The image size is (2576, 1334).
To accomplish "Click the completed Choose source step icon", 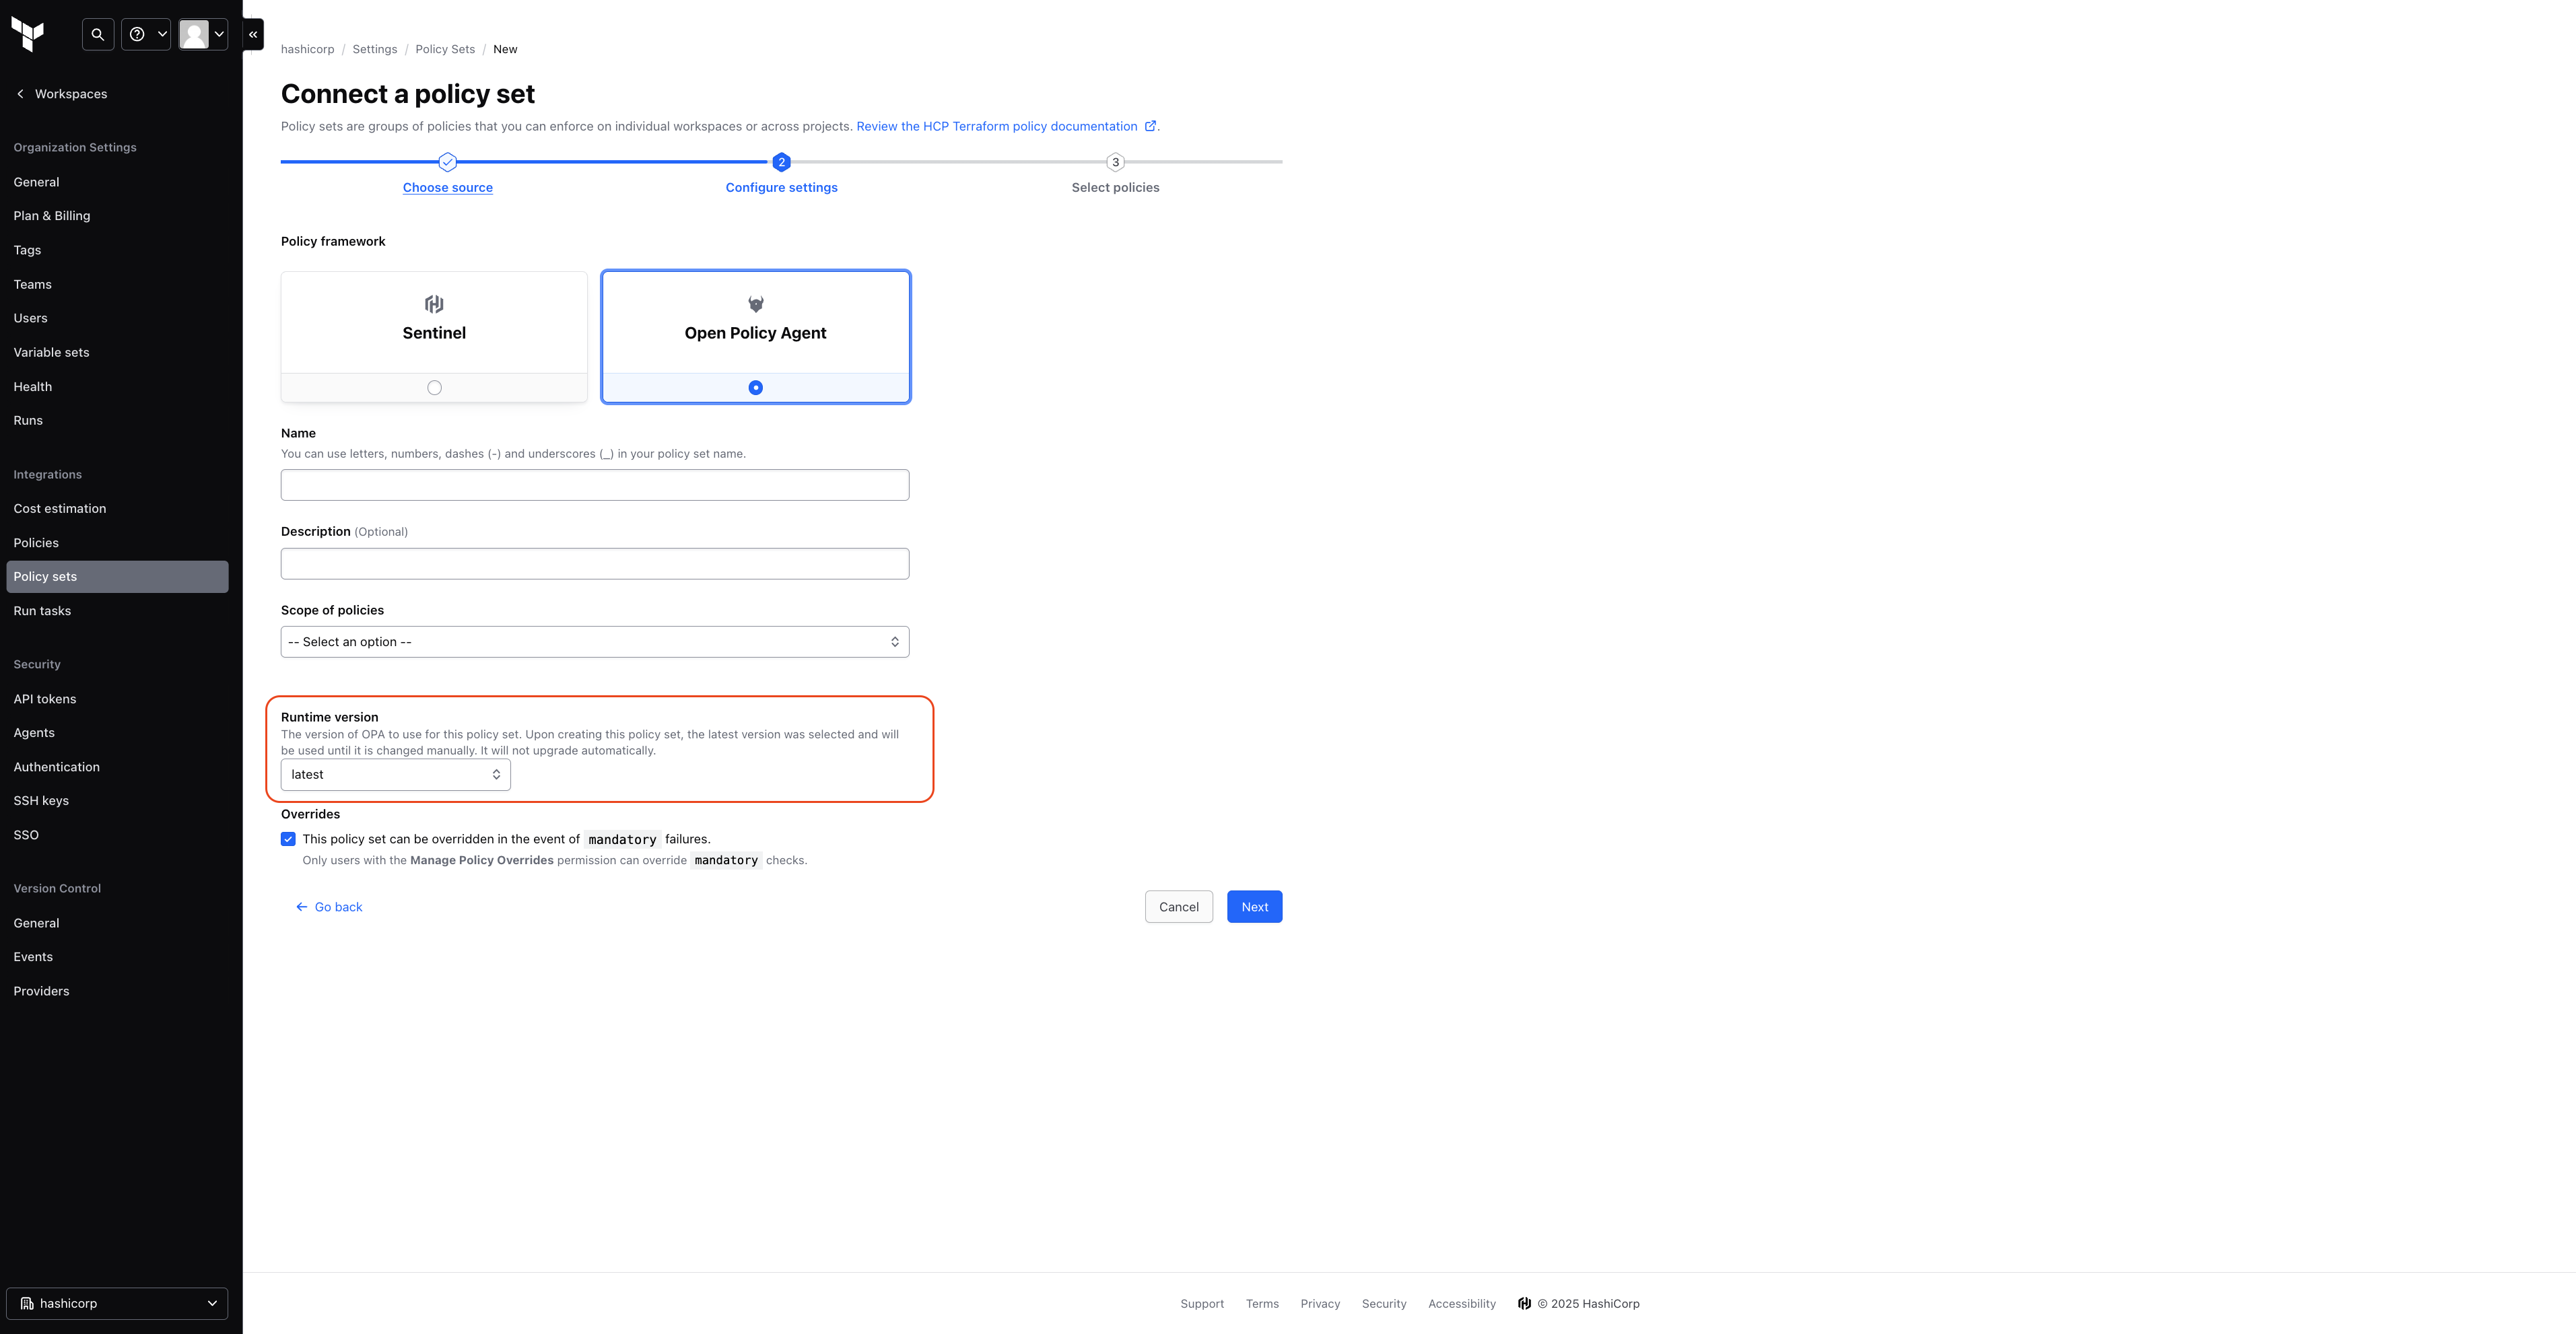I will pyautogui.click(x=447, y=162).
